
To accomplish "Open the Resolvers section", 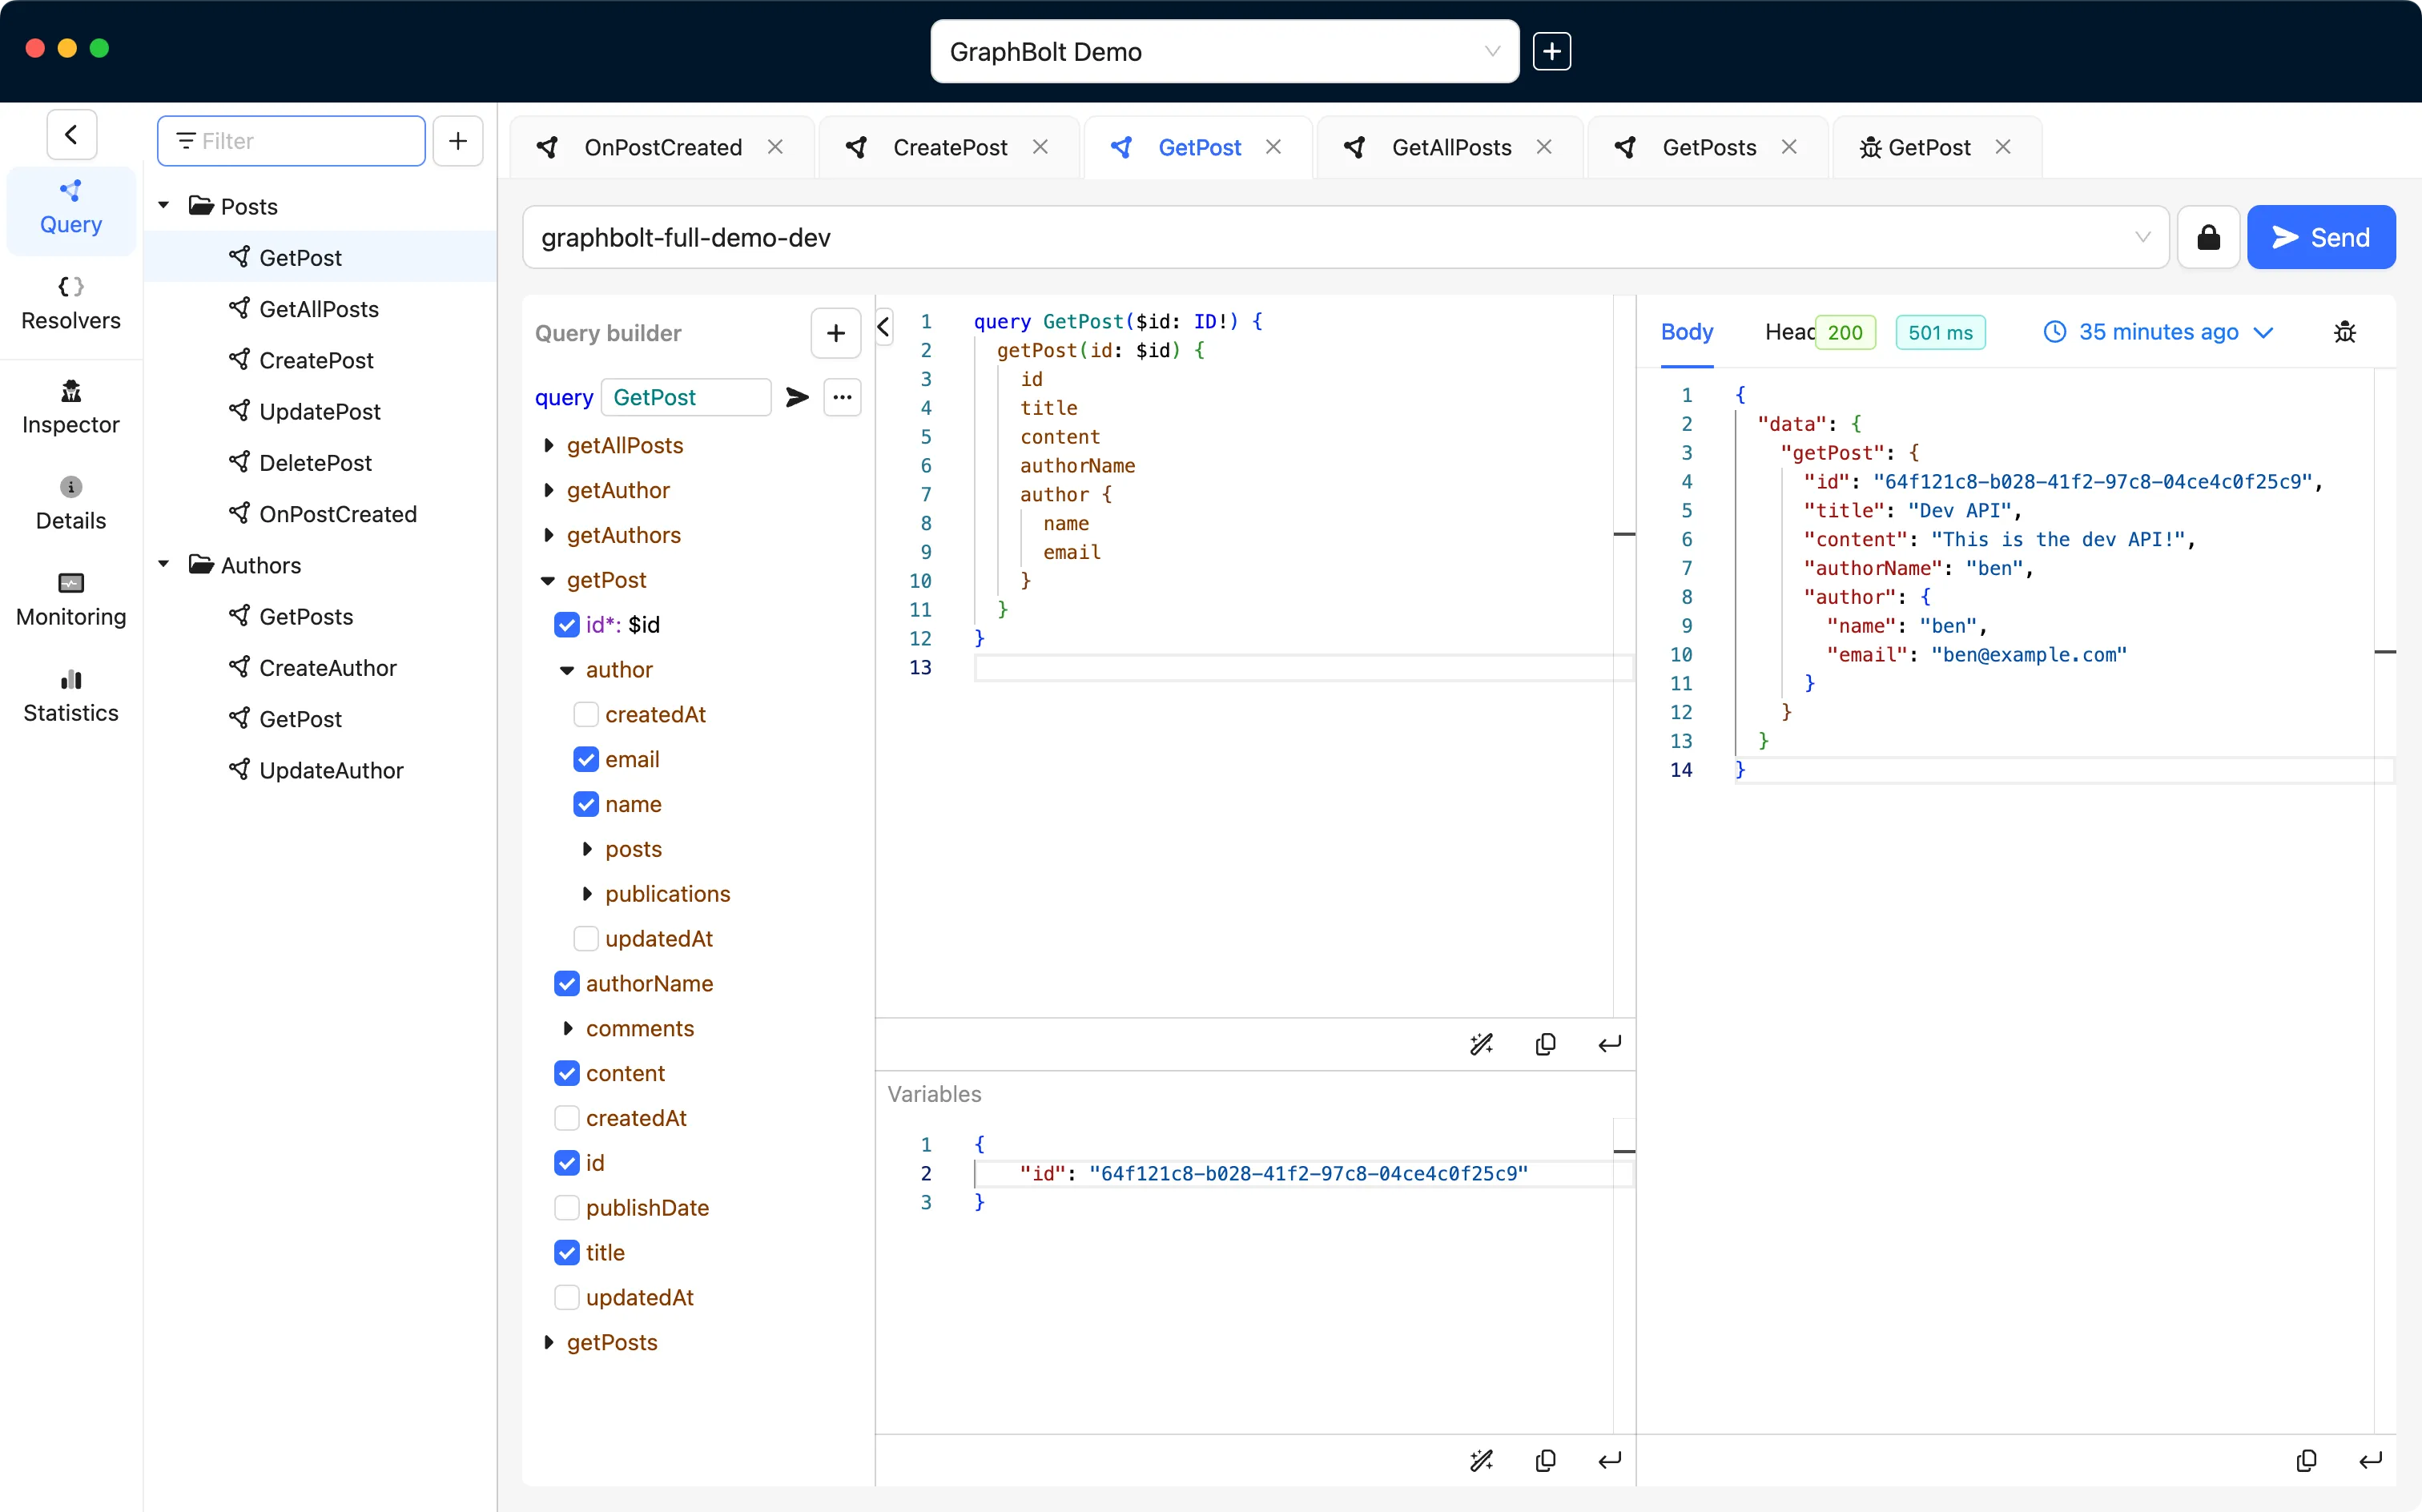I will pyautogui.click(x=70, y=304).
